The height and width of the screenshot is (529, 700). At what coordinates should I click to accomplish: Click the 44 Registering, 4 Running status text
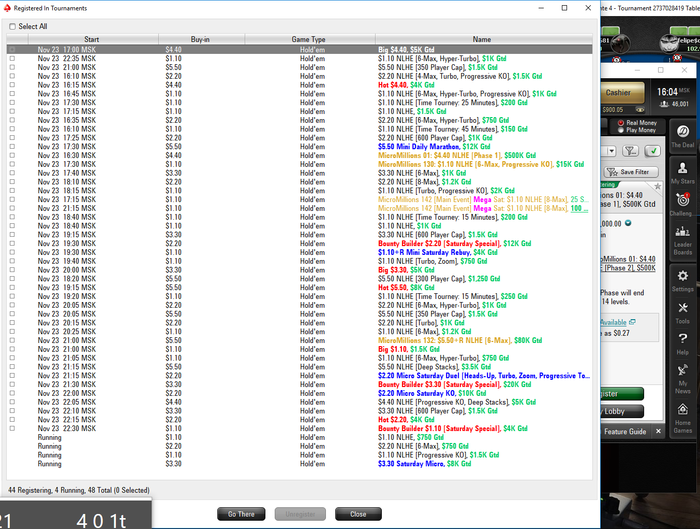79,490
